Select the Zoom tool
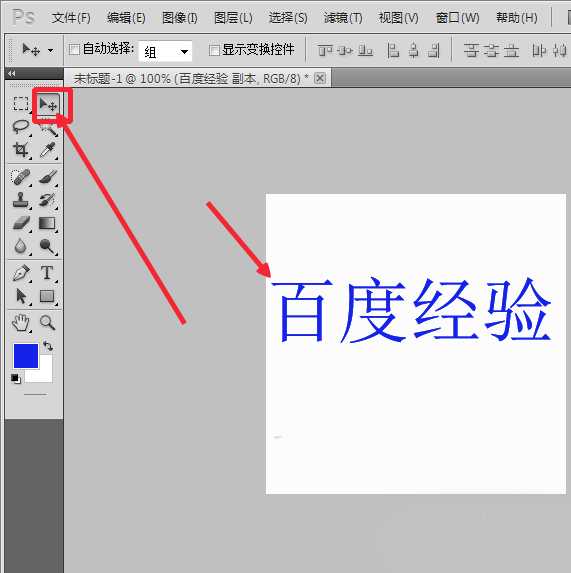 coord(48,323)
